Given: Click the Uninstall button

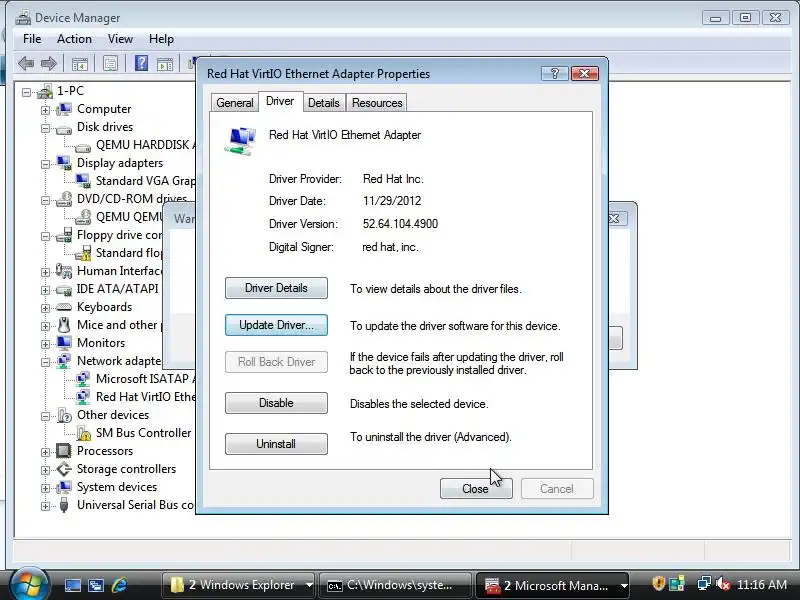Looking at the screenshot, I should (x=276, y=444).
